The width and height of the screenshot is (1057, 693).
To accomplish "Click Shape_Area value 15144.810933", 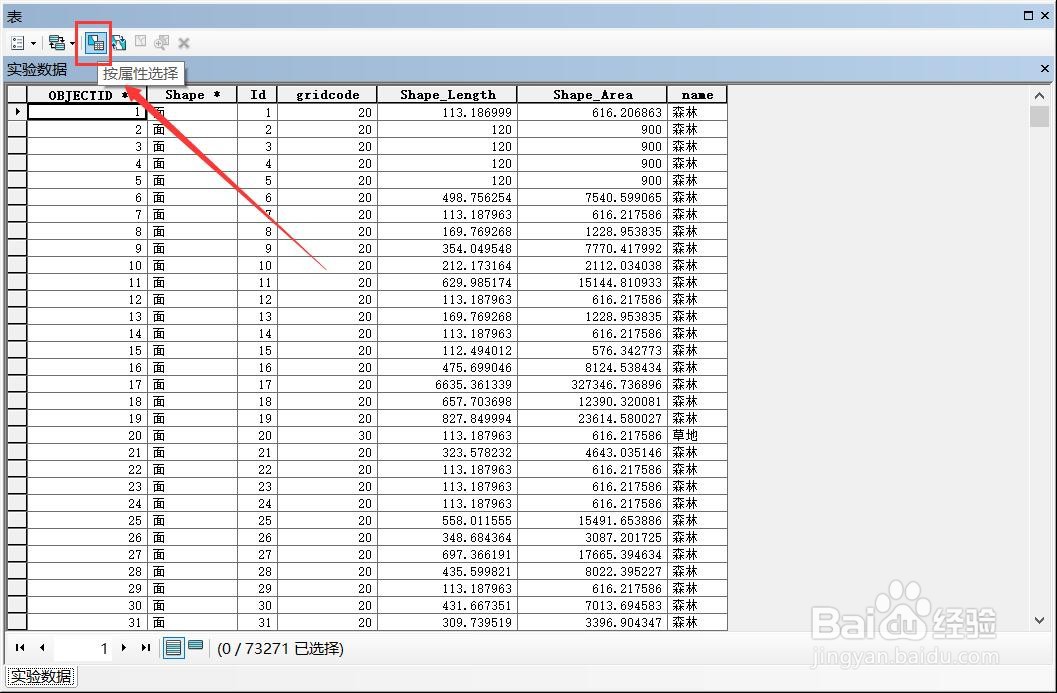I will pyautogui.click(x=593, y=282).
